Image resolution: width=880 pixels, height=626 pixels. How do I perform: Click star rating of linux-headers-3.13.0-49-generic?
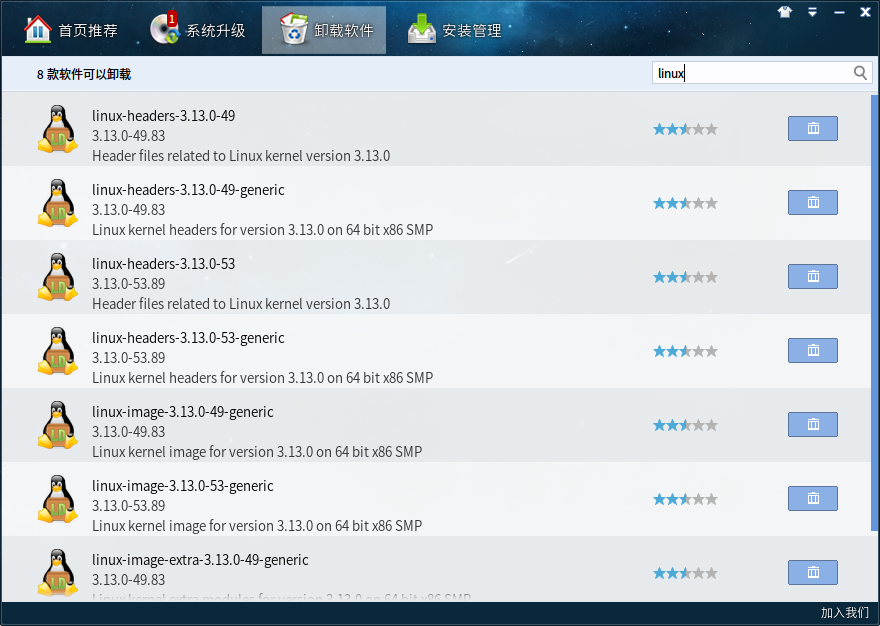[x=685, y=203]
